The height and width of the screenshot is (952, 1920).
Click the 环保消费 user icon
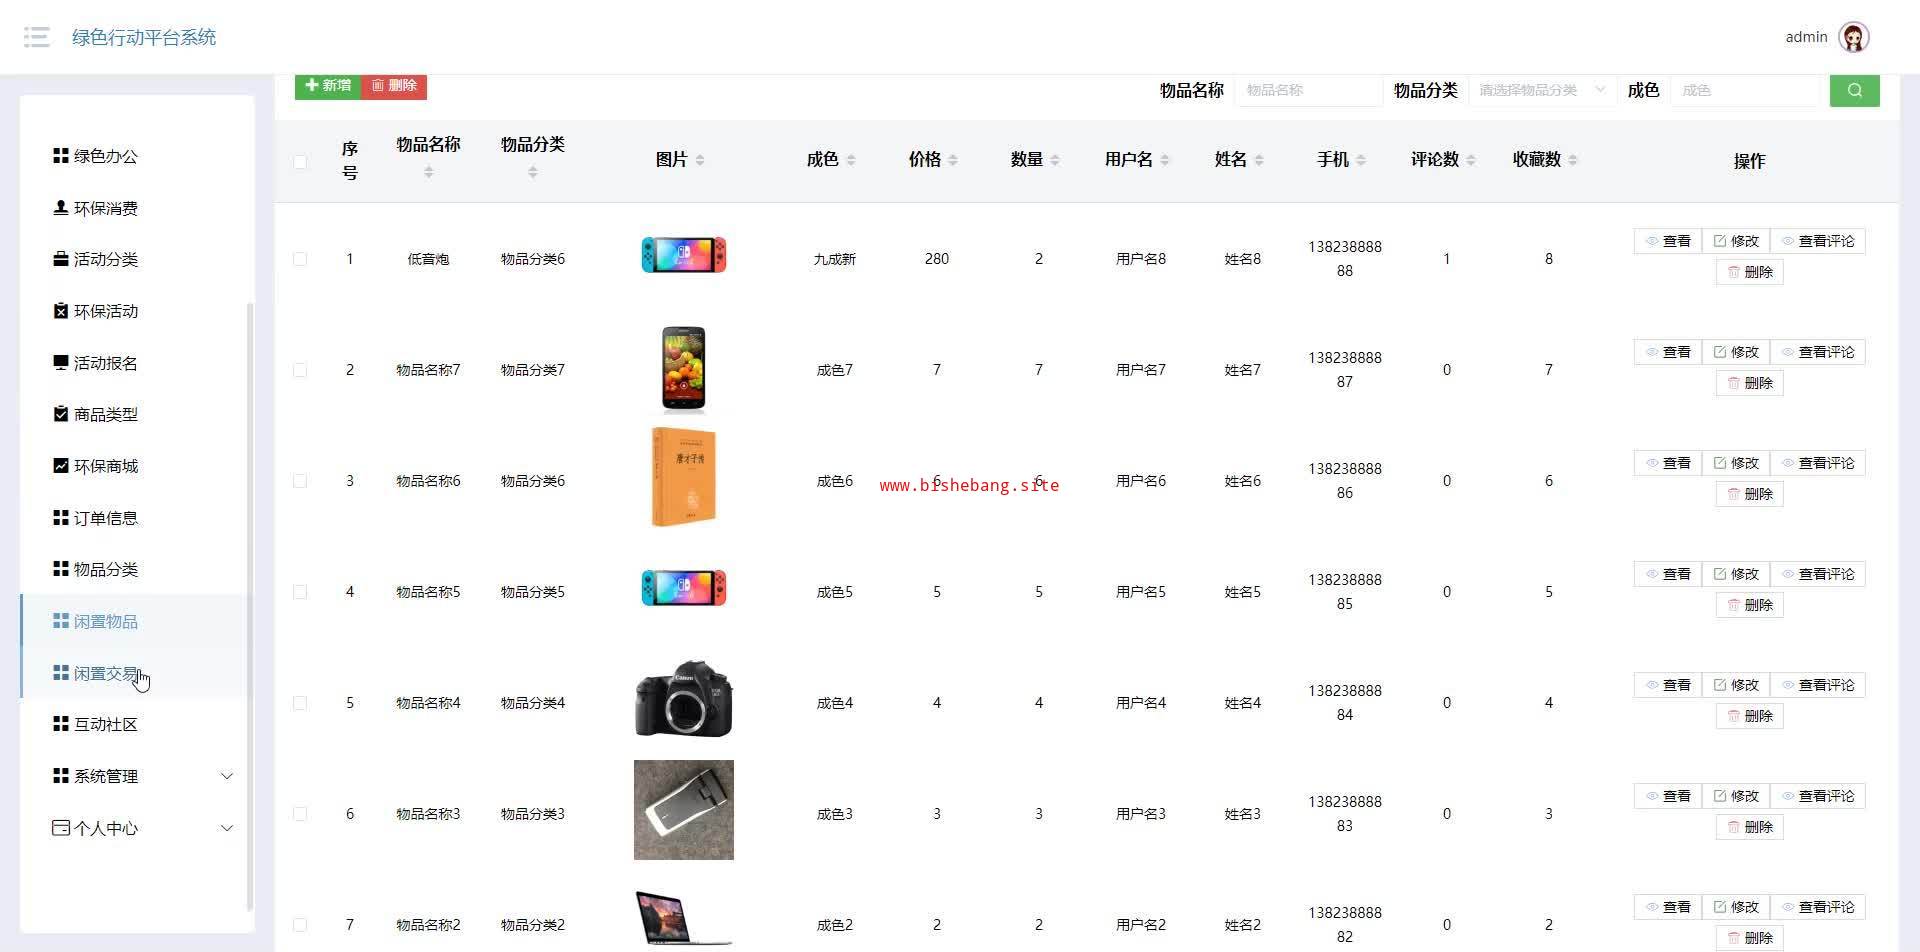(x=60, y=208)
